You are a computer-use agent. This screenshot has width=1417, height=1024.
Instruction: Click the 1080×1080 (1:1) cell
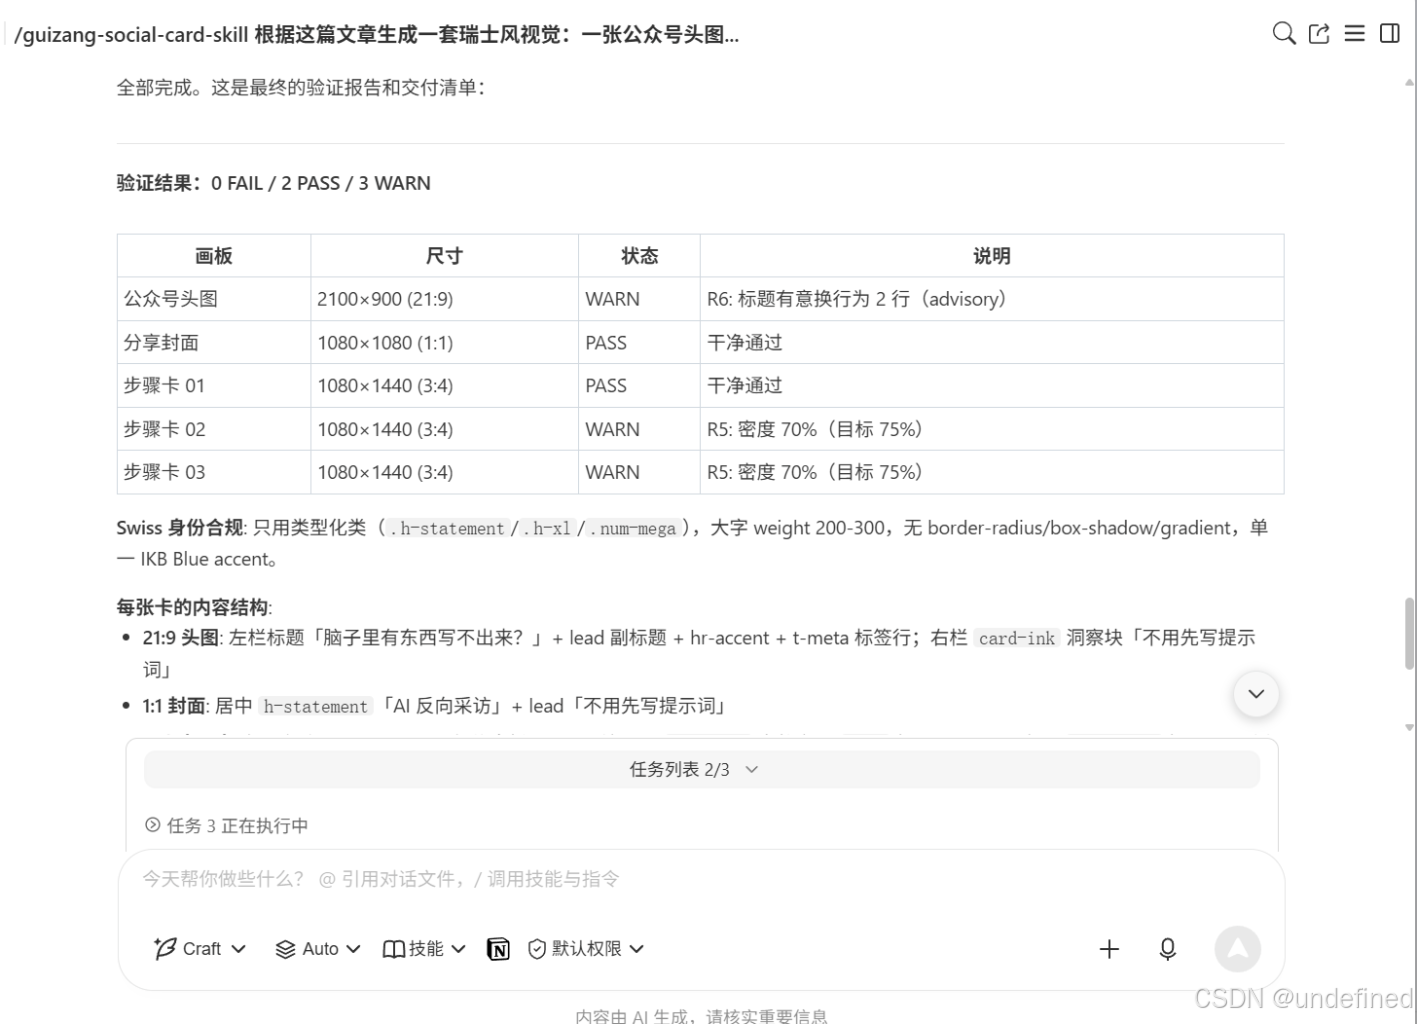pyautogui.click(x=444, y=342)
